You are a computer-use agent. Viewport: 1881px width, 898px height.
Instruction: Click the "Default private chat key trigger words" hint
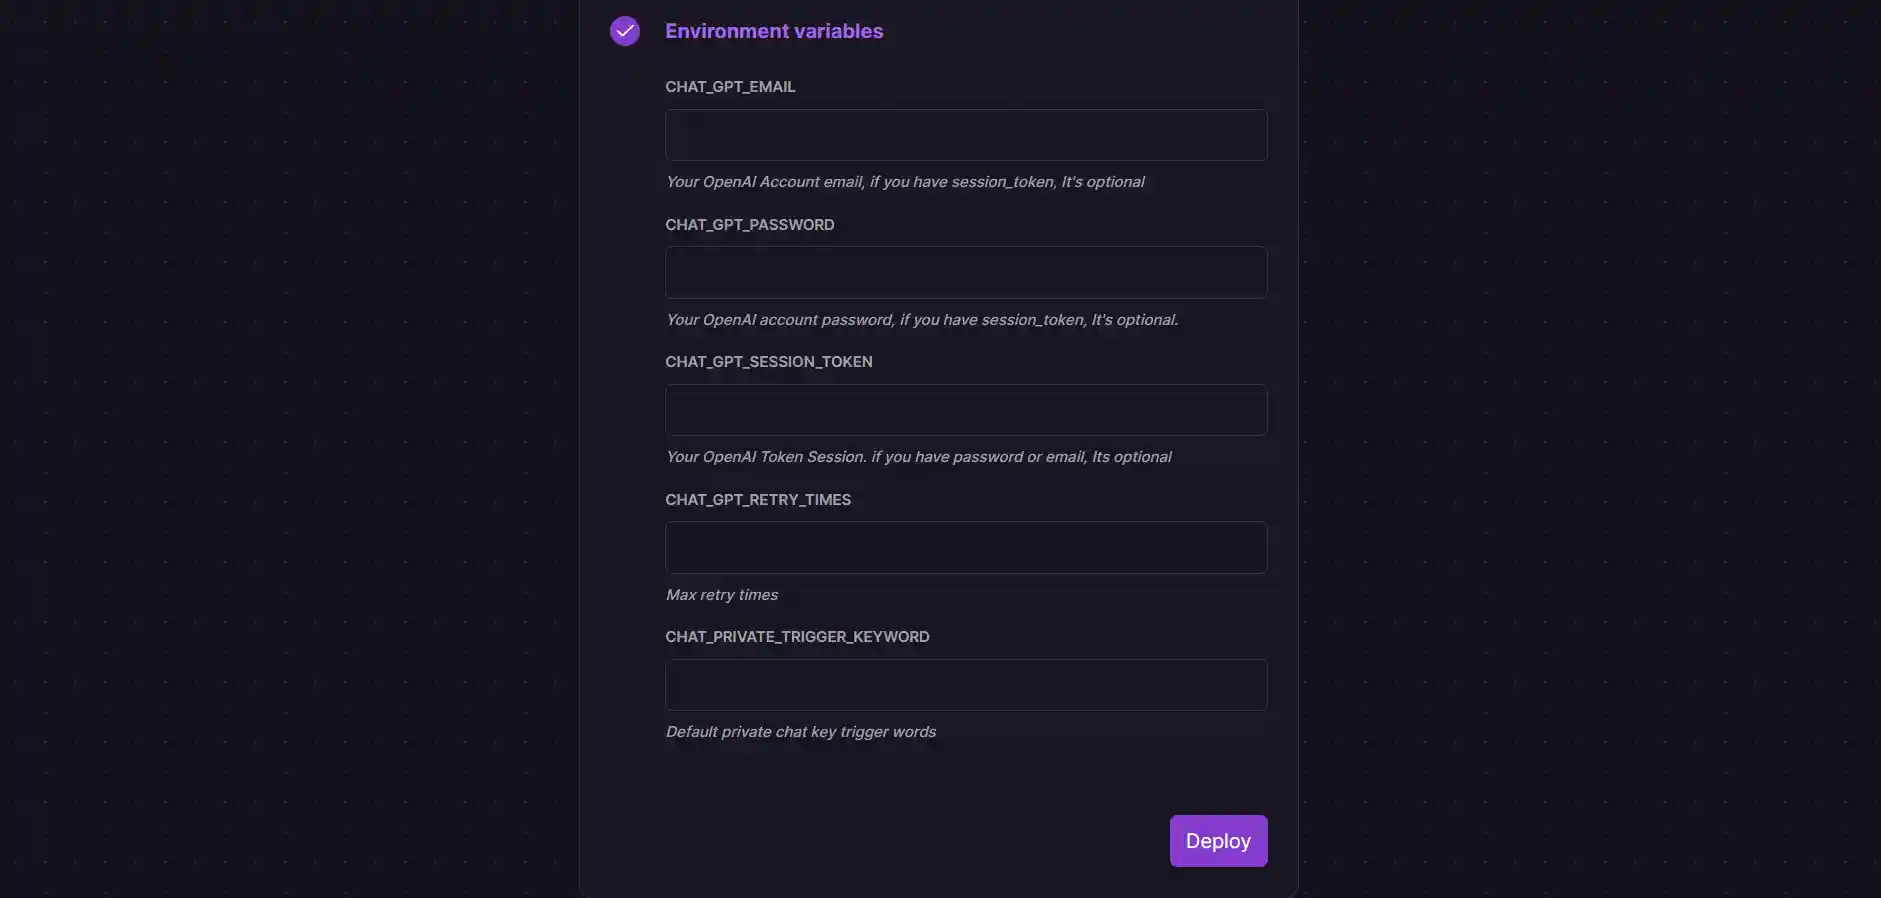(x=801, y=732)
